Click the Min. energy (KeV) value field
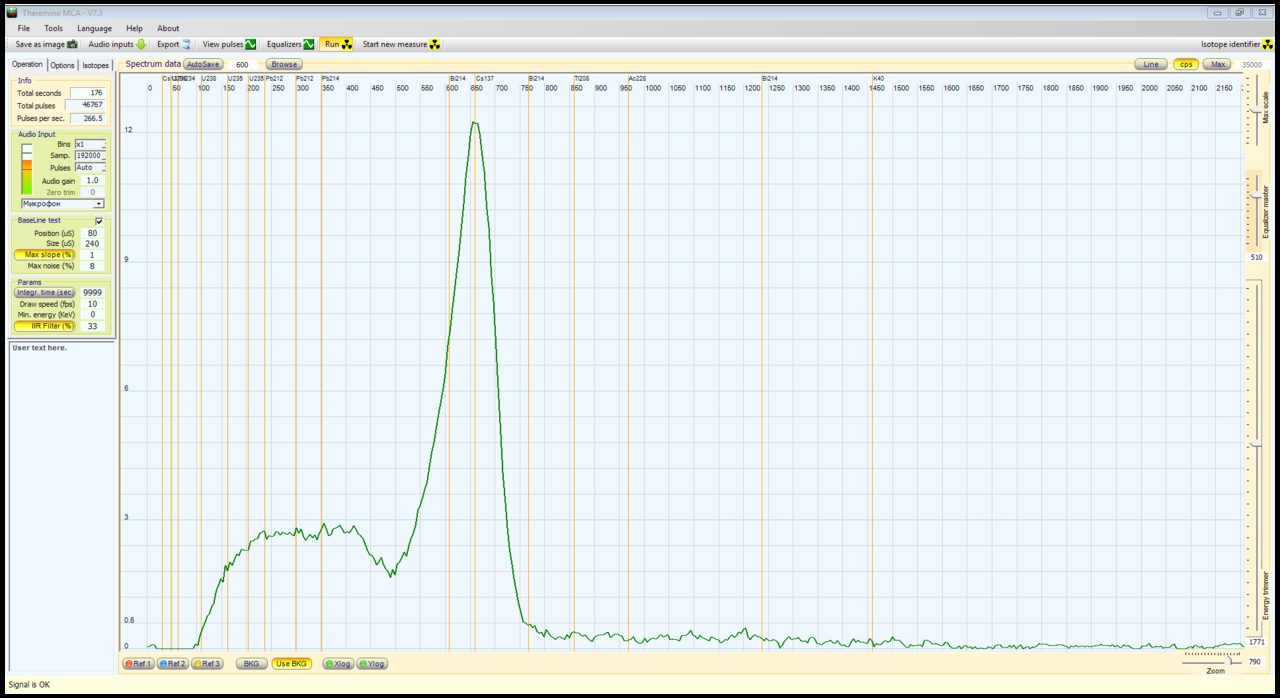The image size is (1280, 698). (x=92, y=314)
